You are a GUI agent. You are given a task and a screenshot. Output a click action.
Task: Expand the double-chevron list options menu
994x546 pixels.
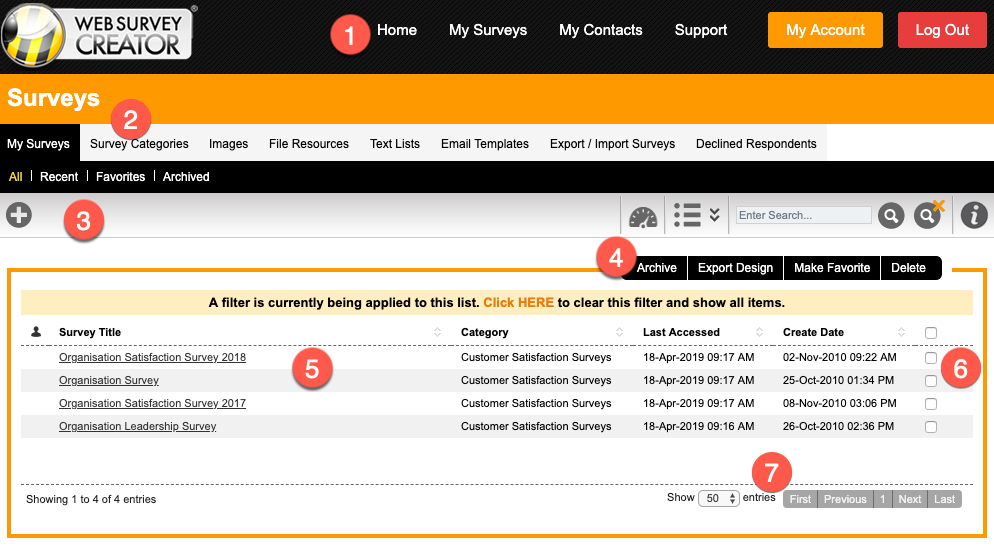(714, 215)
